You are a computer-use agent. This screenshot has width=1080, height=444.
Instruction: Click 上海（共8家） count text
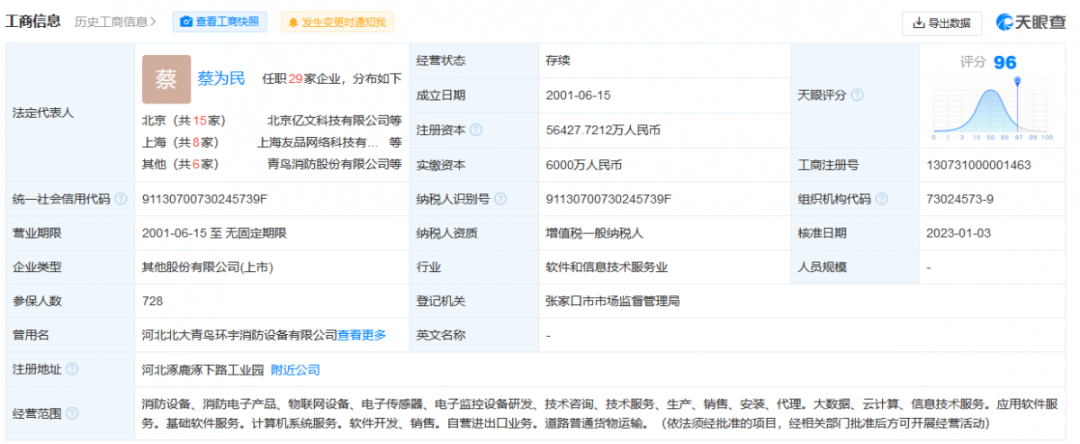click(180, 142)
